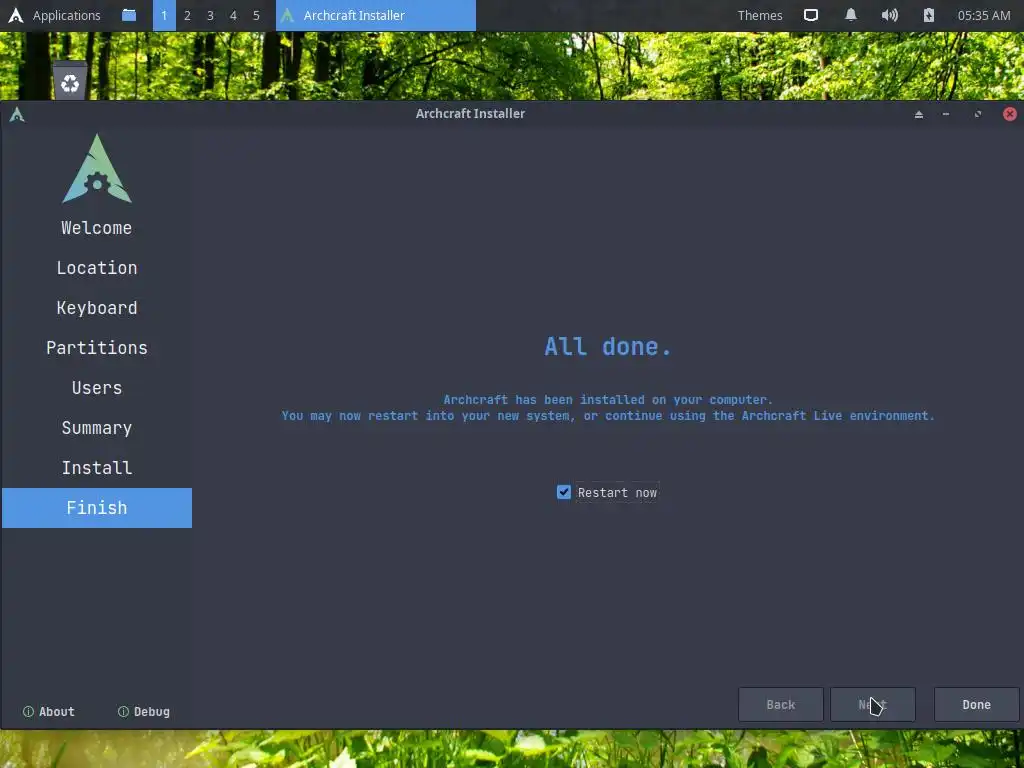Image resolution: width=1024 pixels, height=768 pixels.
Task: Select the Install step in sidebar
Action: point(97,468)
